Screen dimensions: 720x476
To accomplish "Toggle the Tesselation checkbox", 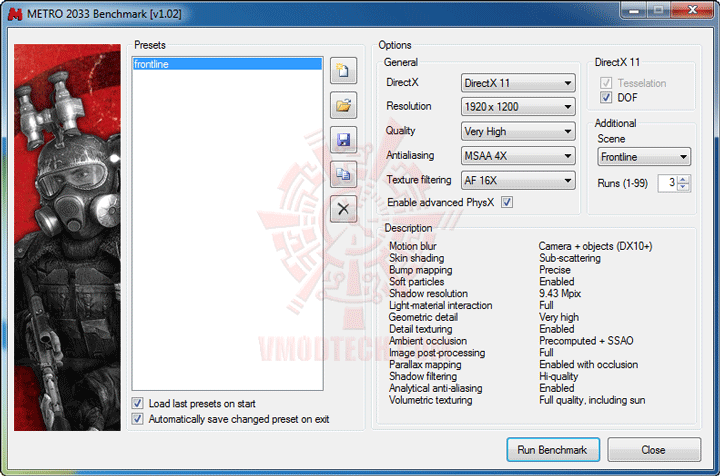I will click(606, 83).
